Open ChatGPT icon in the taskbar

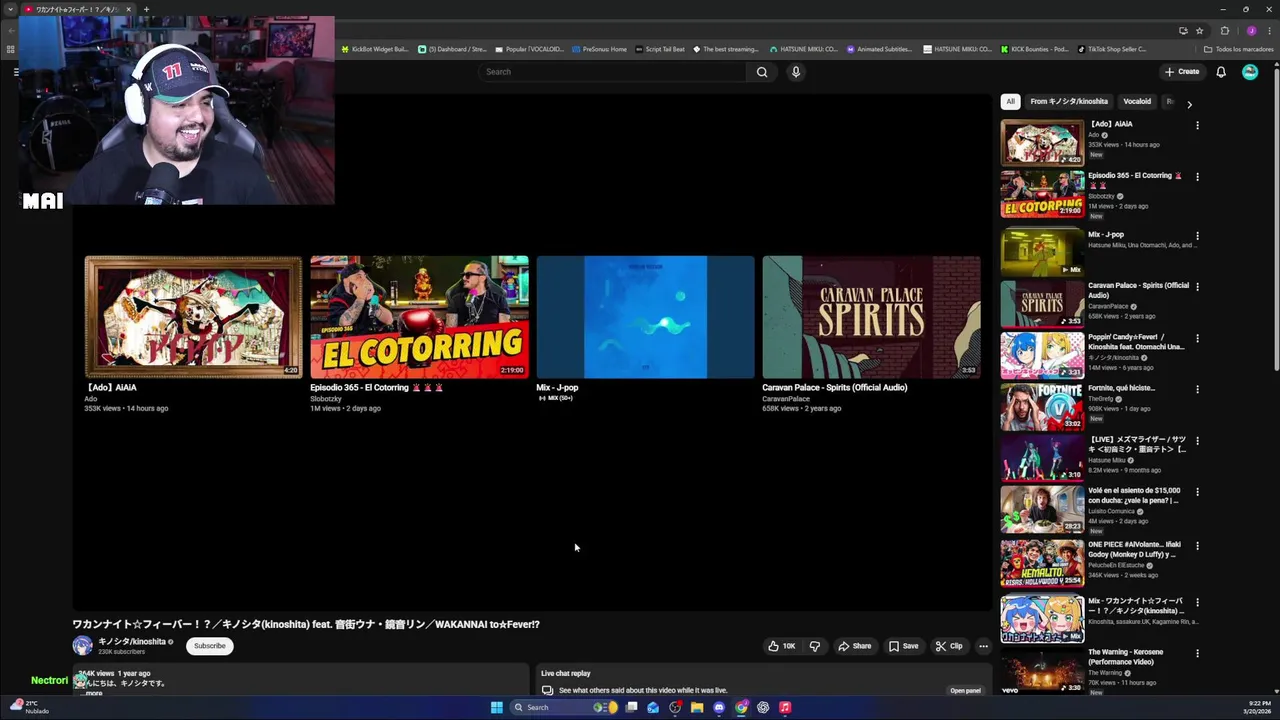(763, 707)
